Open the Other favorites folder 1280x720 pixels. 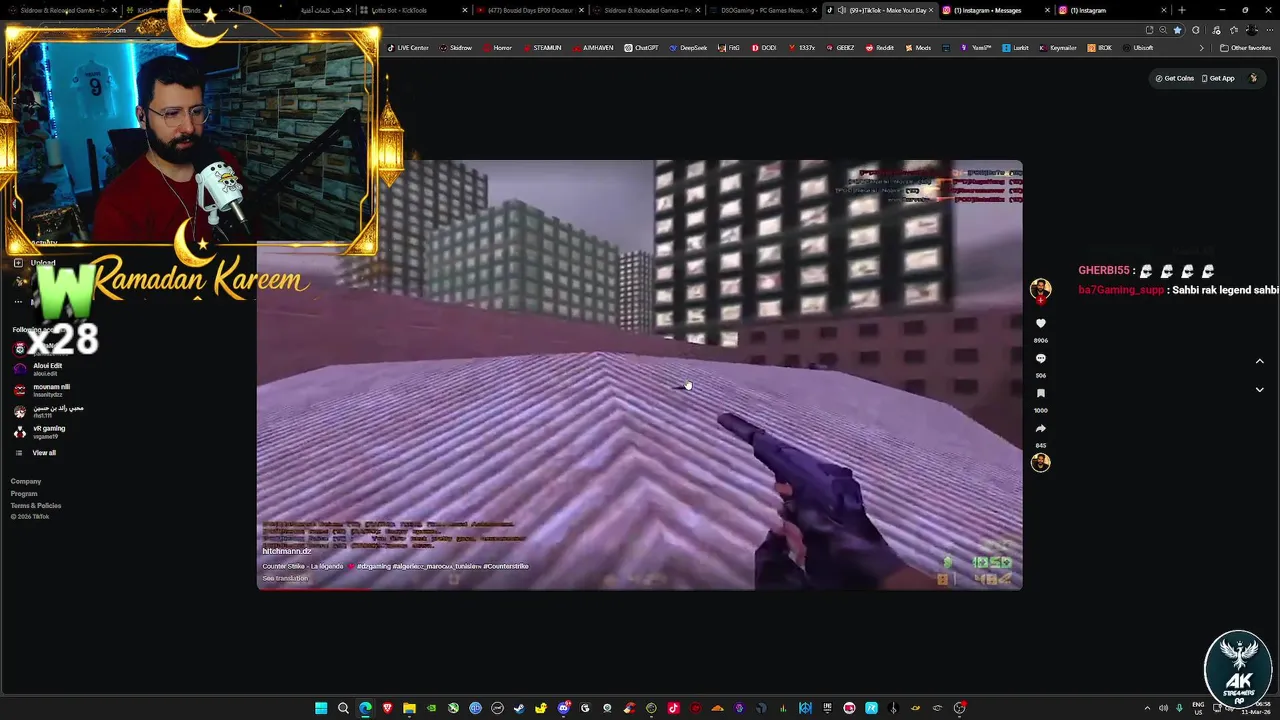tap(1246, 48)
